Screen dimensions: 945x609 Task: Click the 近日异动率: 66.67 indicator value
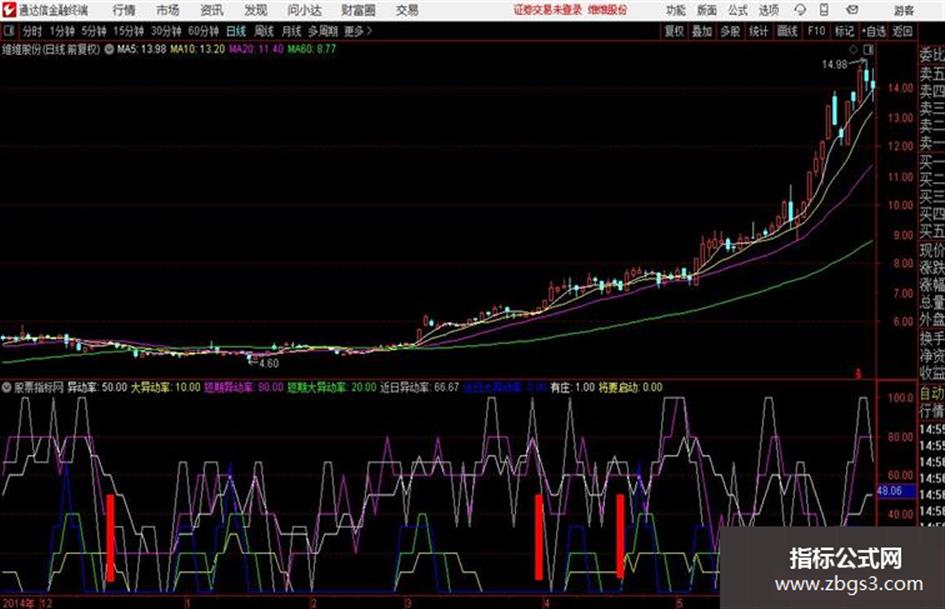tap(419, 387)
